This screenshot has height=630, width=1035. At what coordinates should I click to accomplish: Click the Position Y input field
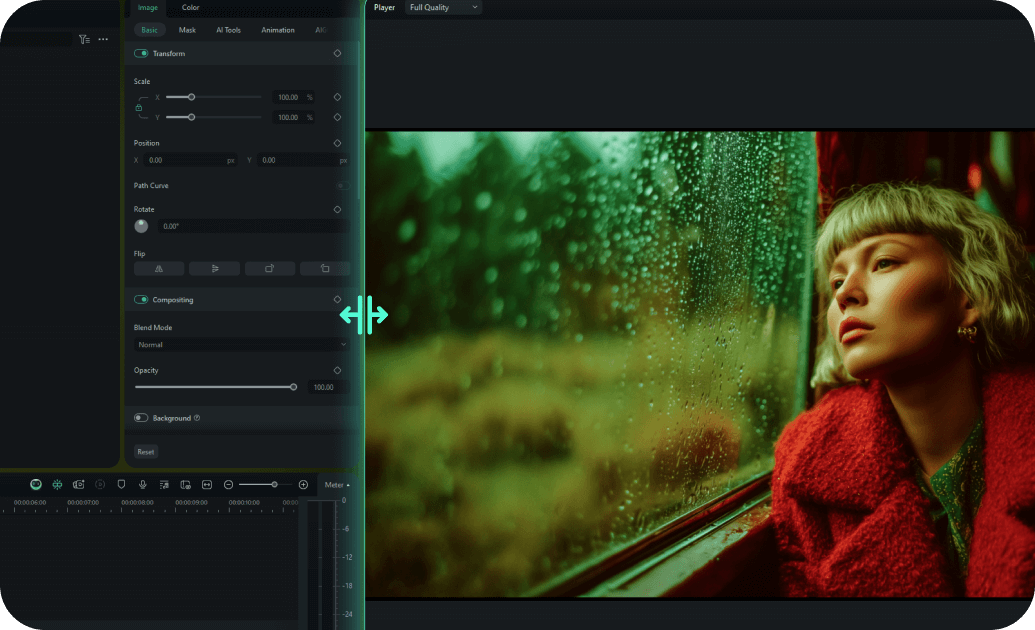[x=303, y=160]
